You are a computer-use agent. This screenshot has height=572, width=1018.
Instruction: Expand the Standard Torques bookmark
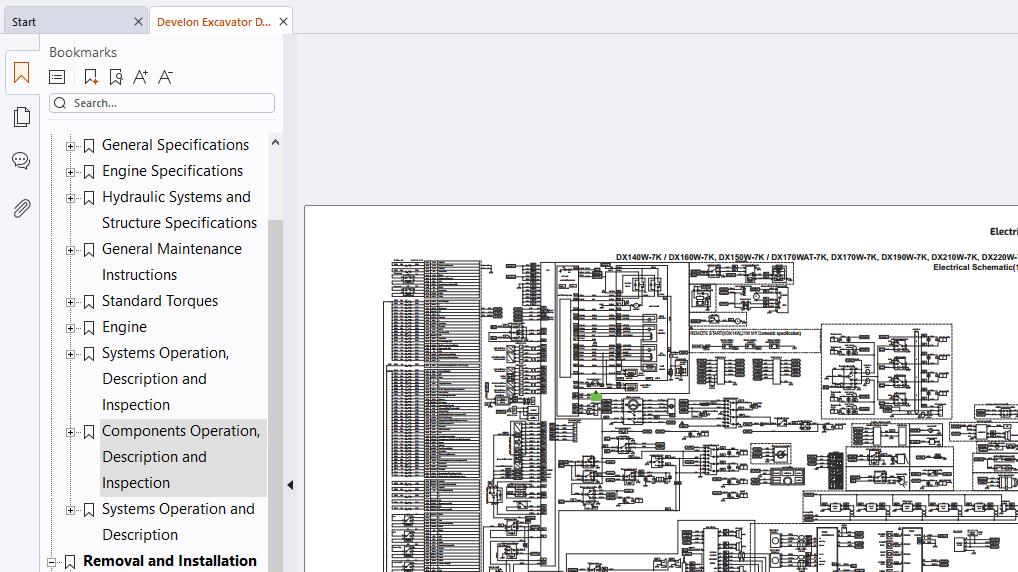tap(70, 302)
